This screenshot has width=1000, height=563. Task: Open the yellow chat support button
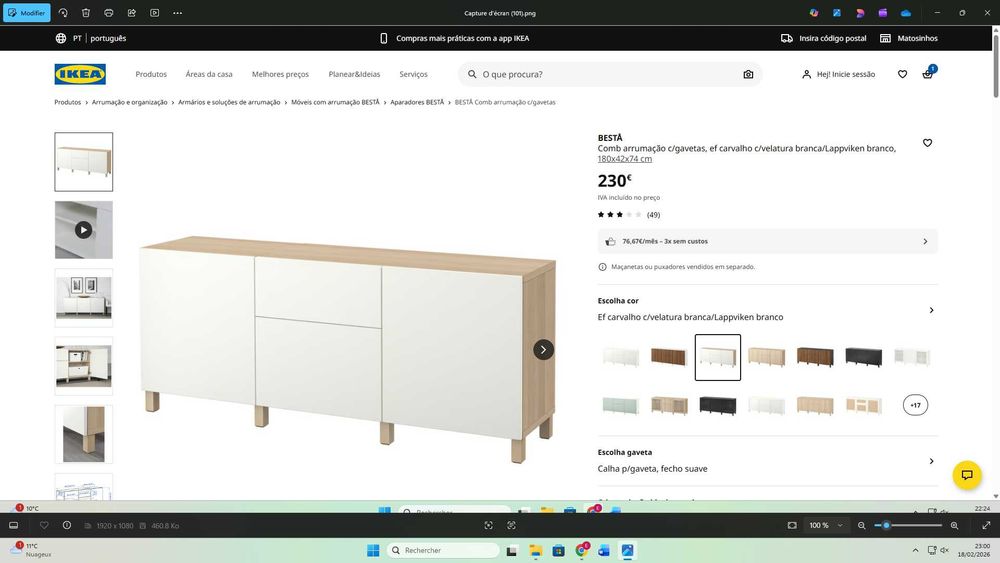(967, 475)
